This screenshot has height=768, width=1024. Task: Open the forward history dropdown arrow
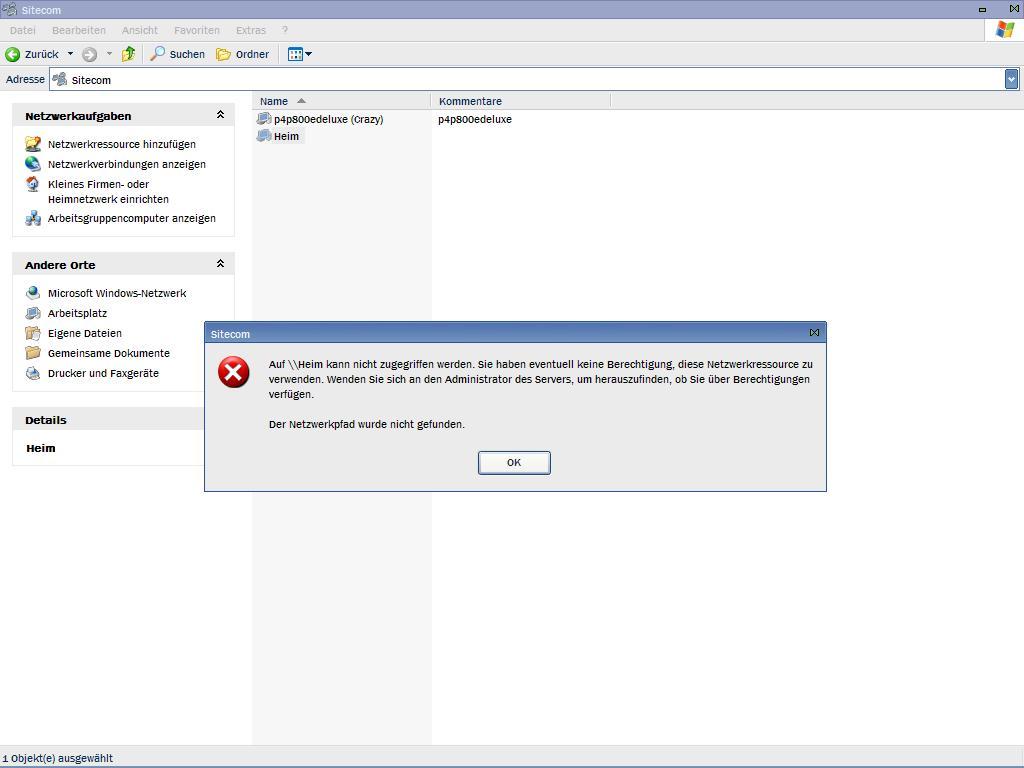109,54
